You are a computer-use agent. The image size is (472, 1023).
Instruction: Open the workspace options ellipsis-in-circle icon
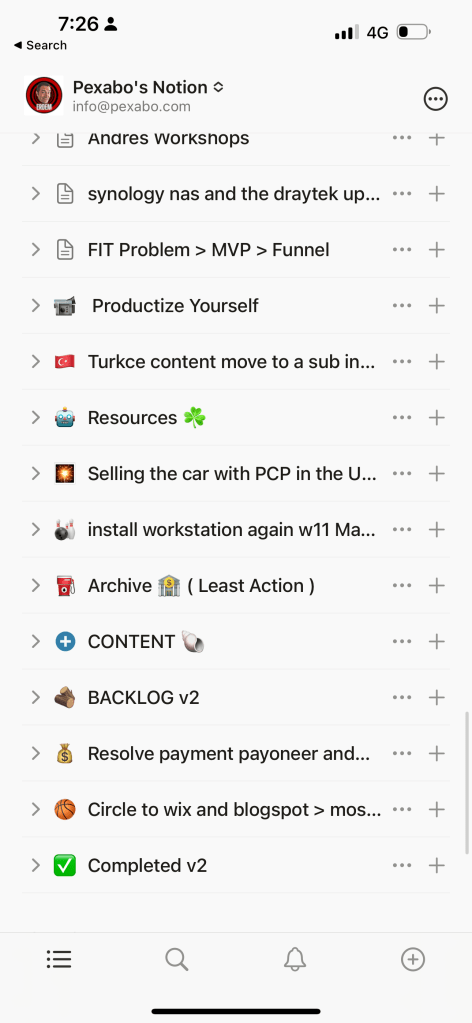tap(435, 99)
